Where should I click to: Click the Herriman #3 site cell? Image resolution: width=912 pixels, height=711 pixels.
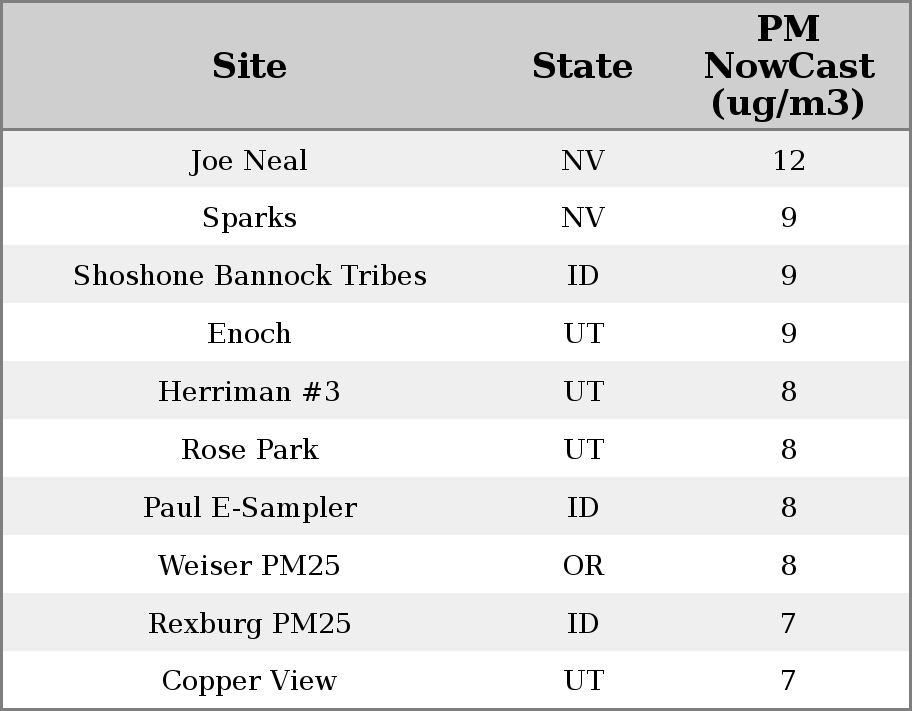click(249, 392)
